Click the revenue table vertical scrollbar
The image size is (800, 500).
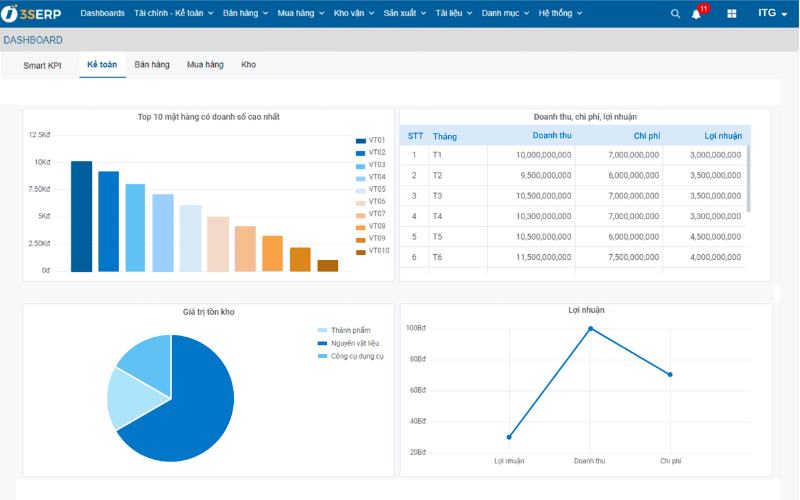[x=748, y=179]
